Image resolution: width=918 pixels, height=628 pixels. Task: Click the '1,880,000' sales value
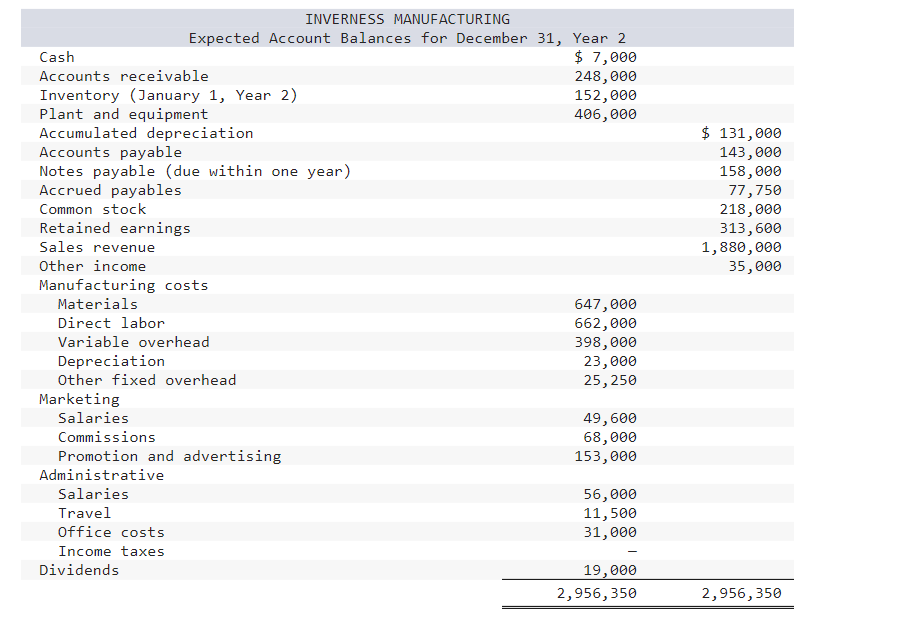click(741, 248)
